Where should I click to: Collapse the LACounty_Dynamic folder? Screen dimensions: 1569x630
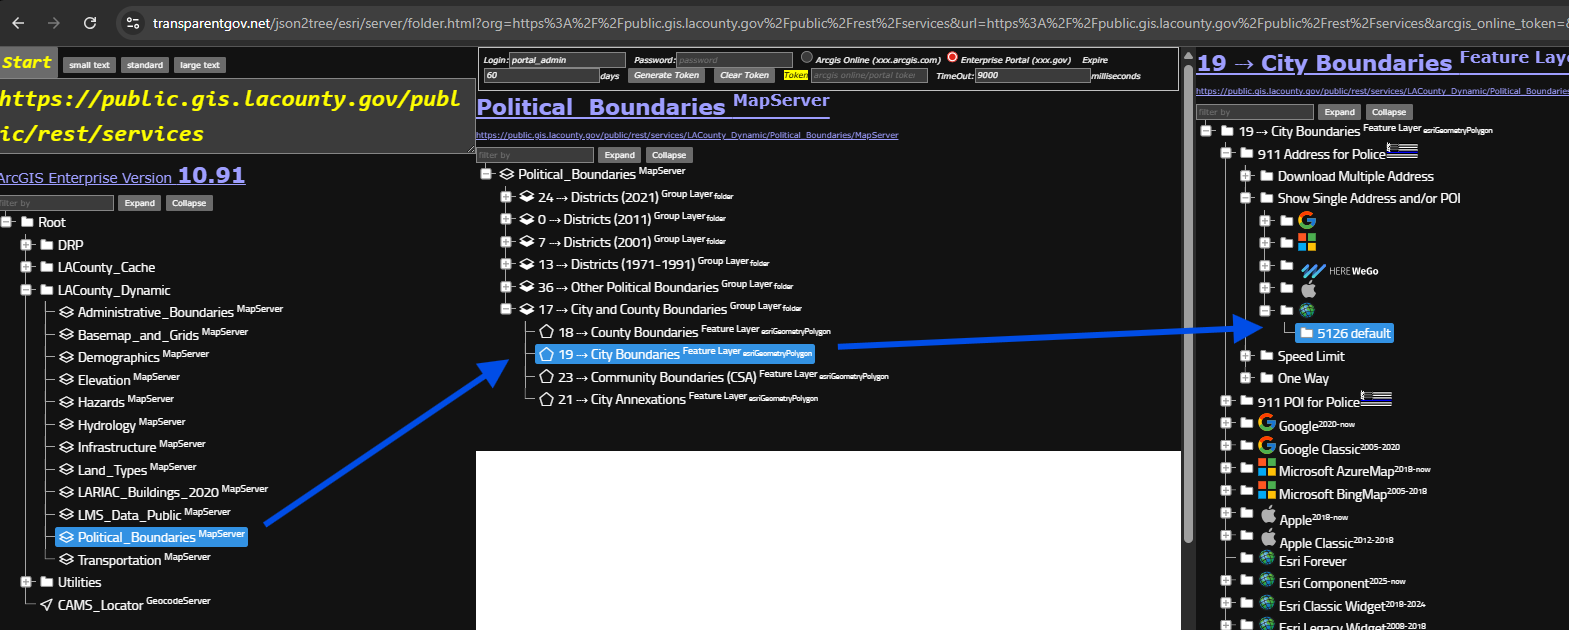pyautogui.click(x=26, y=290)
